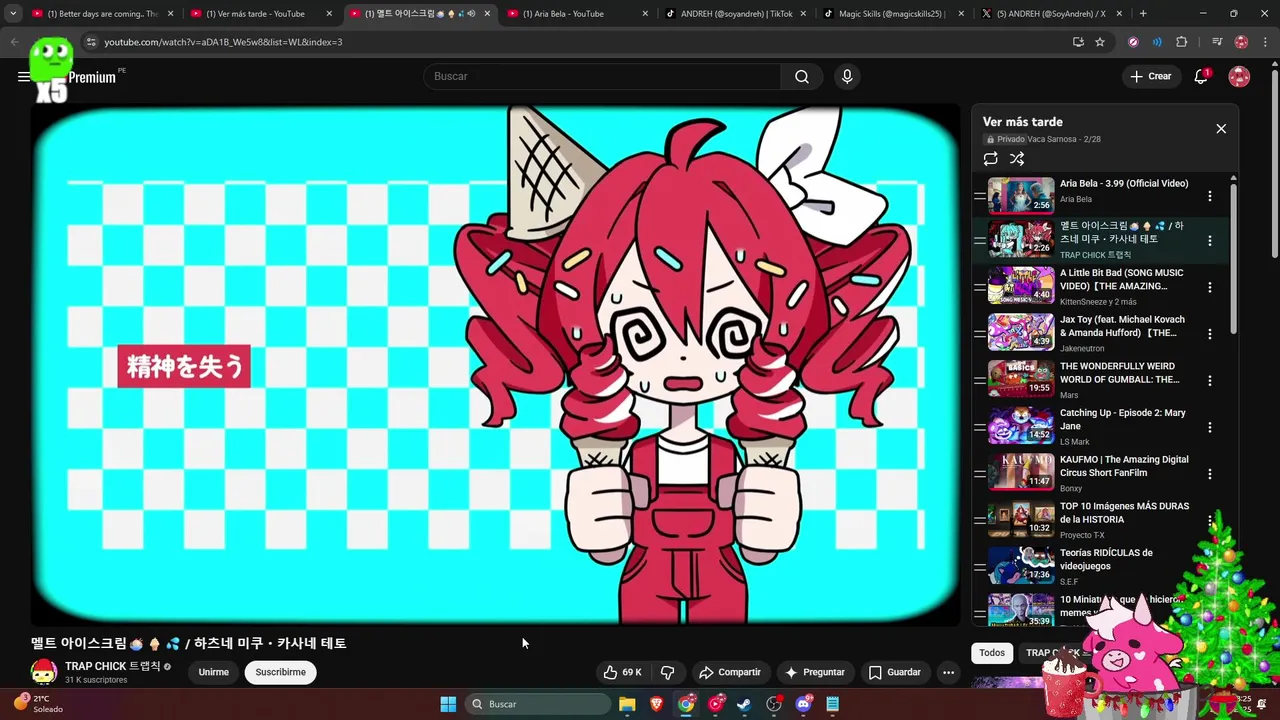Click the Preguntar button
The height and width of the screenshot is (720, 1280).
pyautogui.click(x=816, y=672)
